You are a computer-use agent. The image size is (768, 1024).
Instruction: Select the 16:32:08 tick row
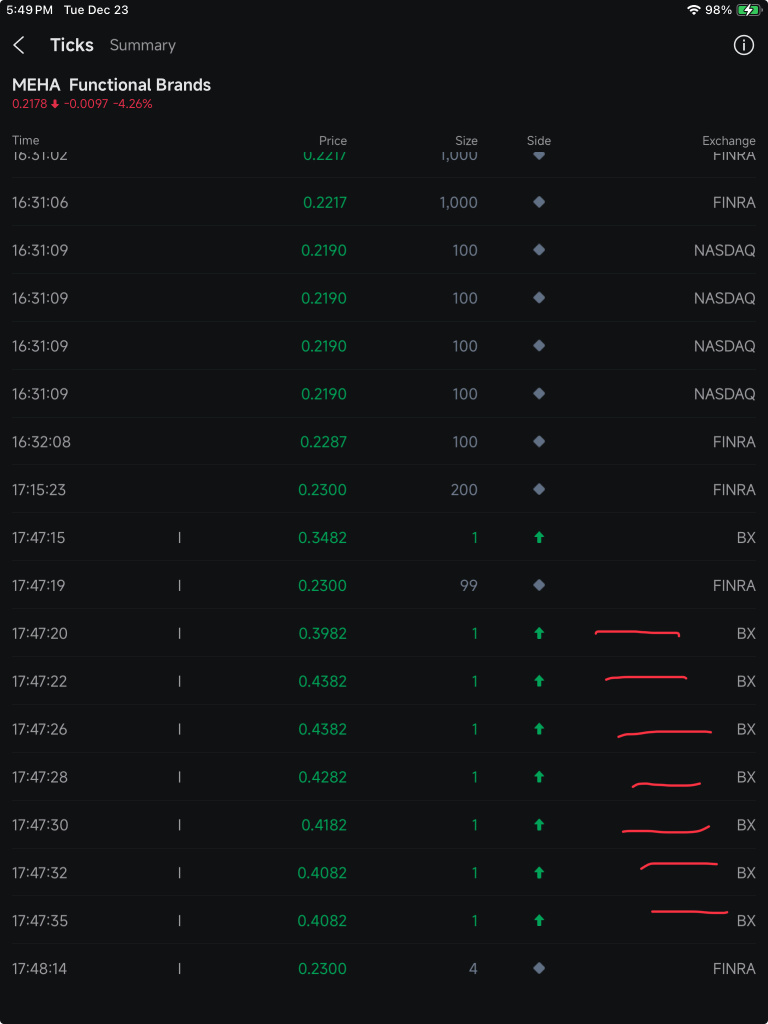[x=384, y=441]
